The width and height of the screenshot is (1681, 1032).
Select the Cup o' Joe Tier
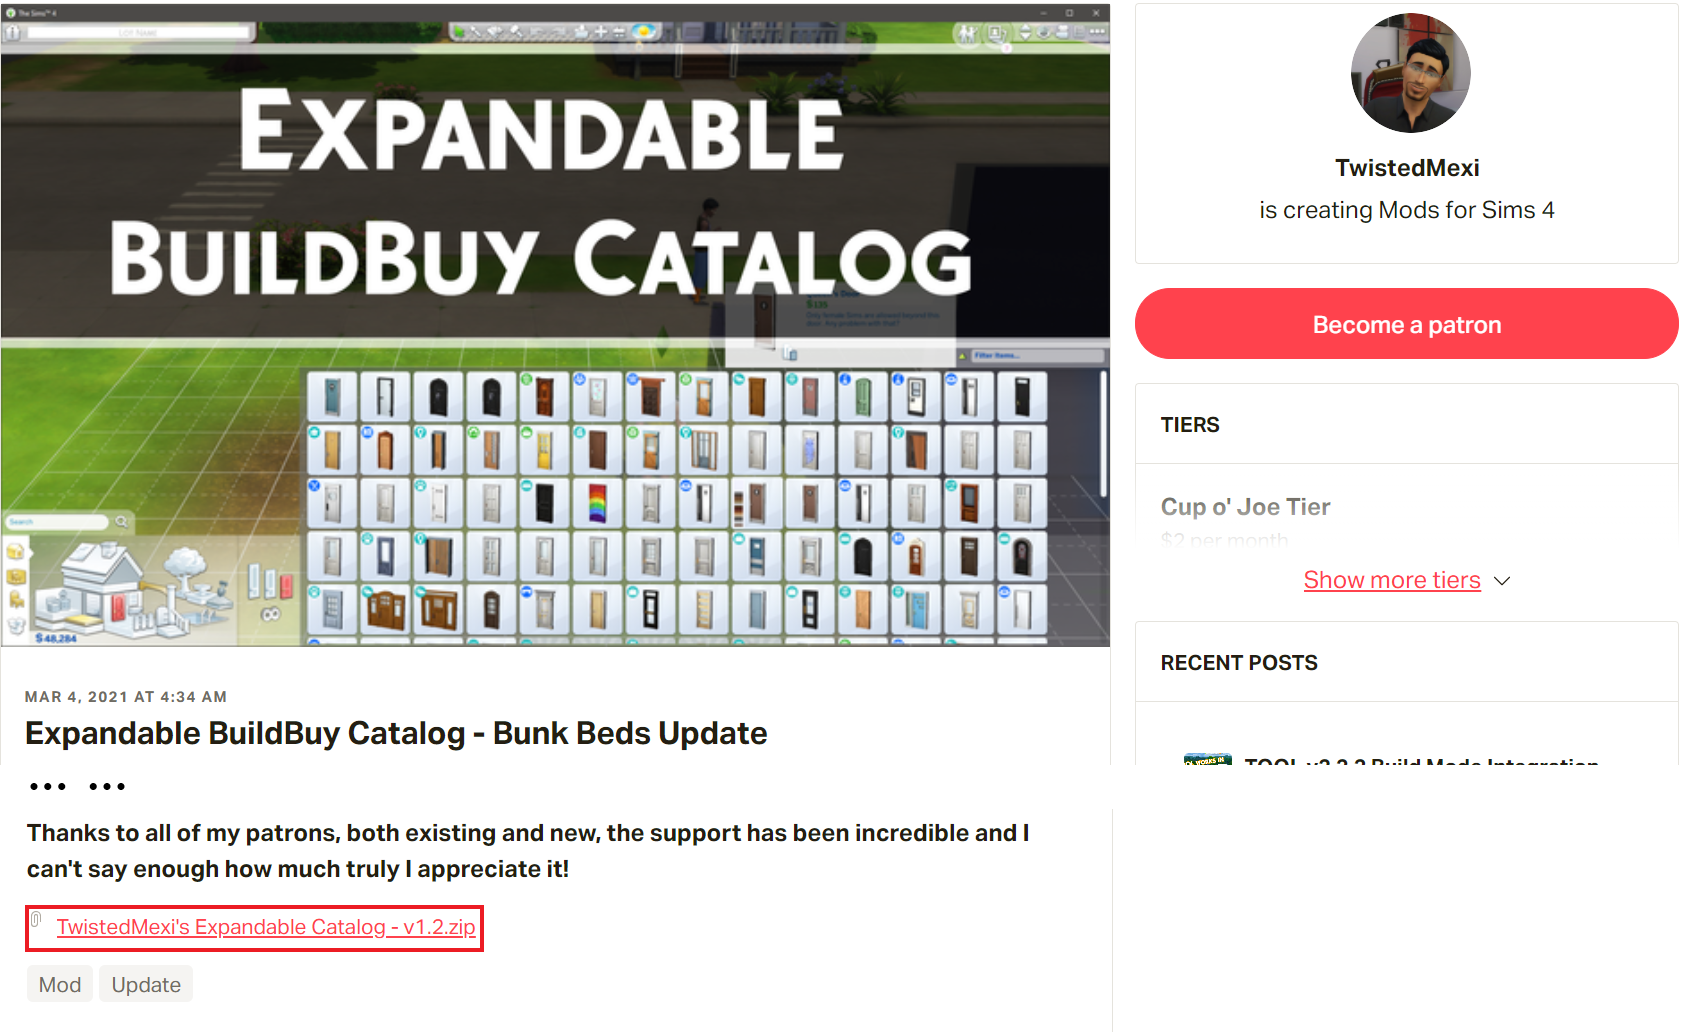tap(1245, 507)
